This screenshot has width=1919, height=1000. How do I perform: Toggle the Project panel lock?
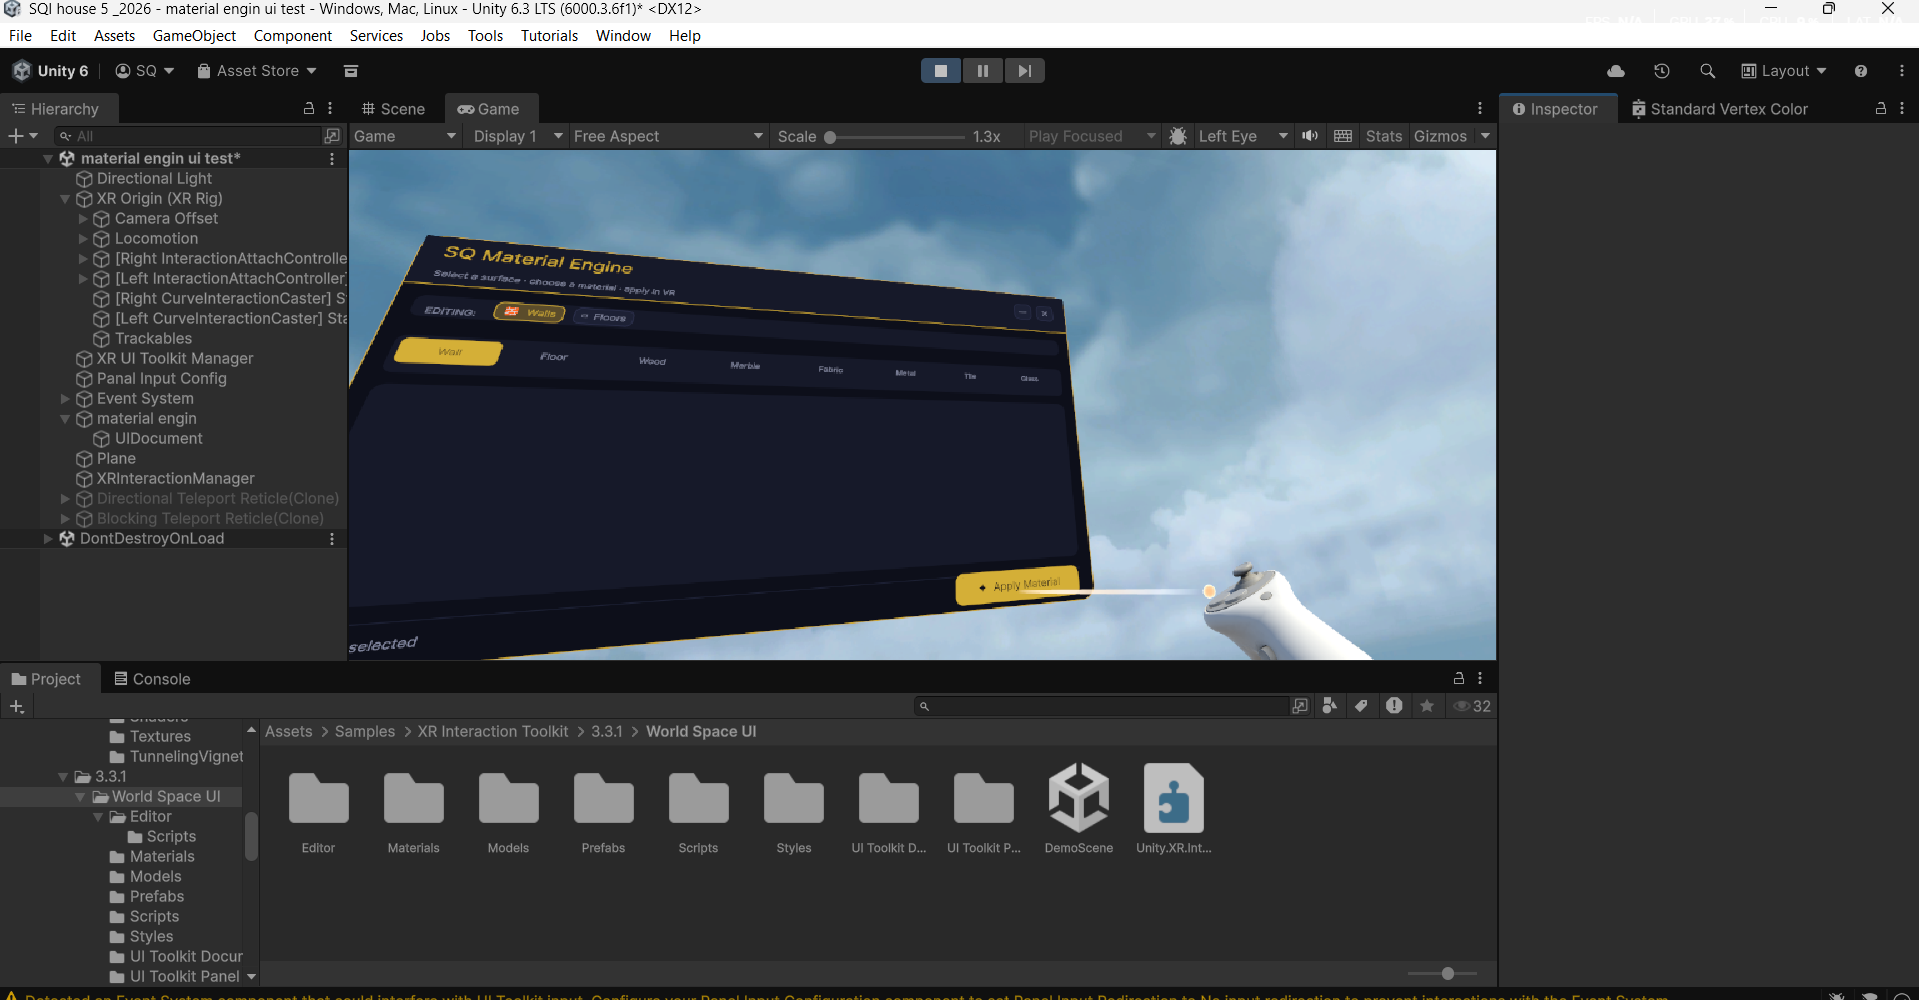tap(1459, 678)
